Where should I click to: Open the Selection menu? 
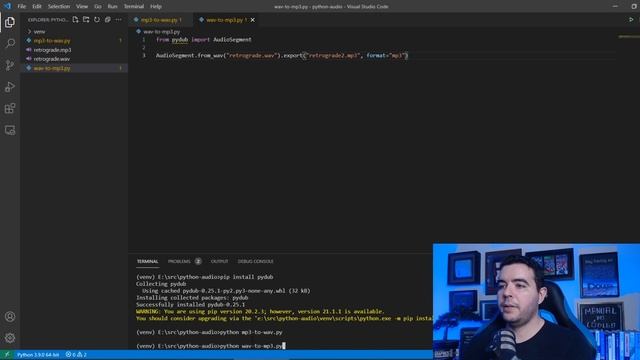[59, 7]
